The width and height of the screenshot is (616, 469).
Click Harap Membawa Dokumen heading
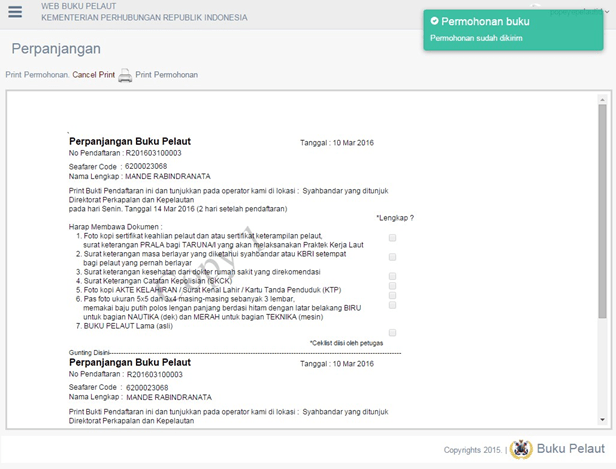coord(116,227)
